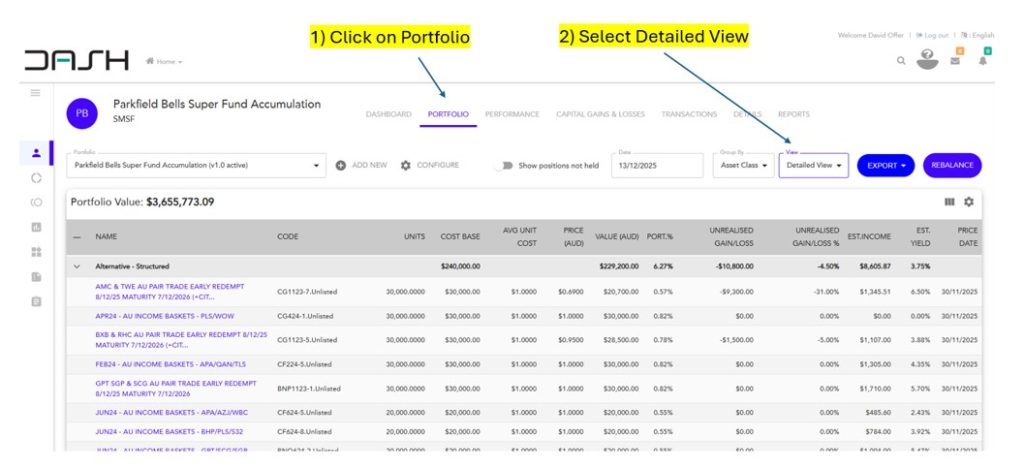Toggle Show positions not held
The height and width of the screenshot is (468, 1024).
tap(505, 165)
